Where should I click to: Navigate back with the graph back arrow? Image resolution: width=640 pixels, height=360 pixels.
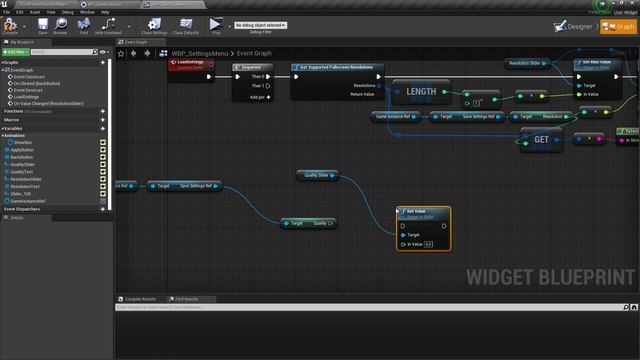(133, 53)
